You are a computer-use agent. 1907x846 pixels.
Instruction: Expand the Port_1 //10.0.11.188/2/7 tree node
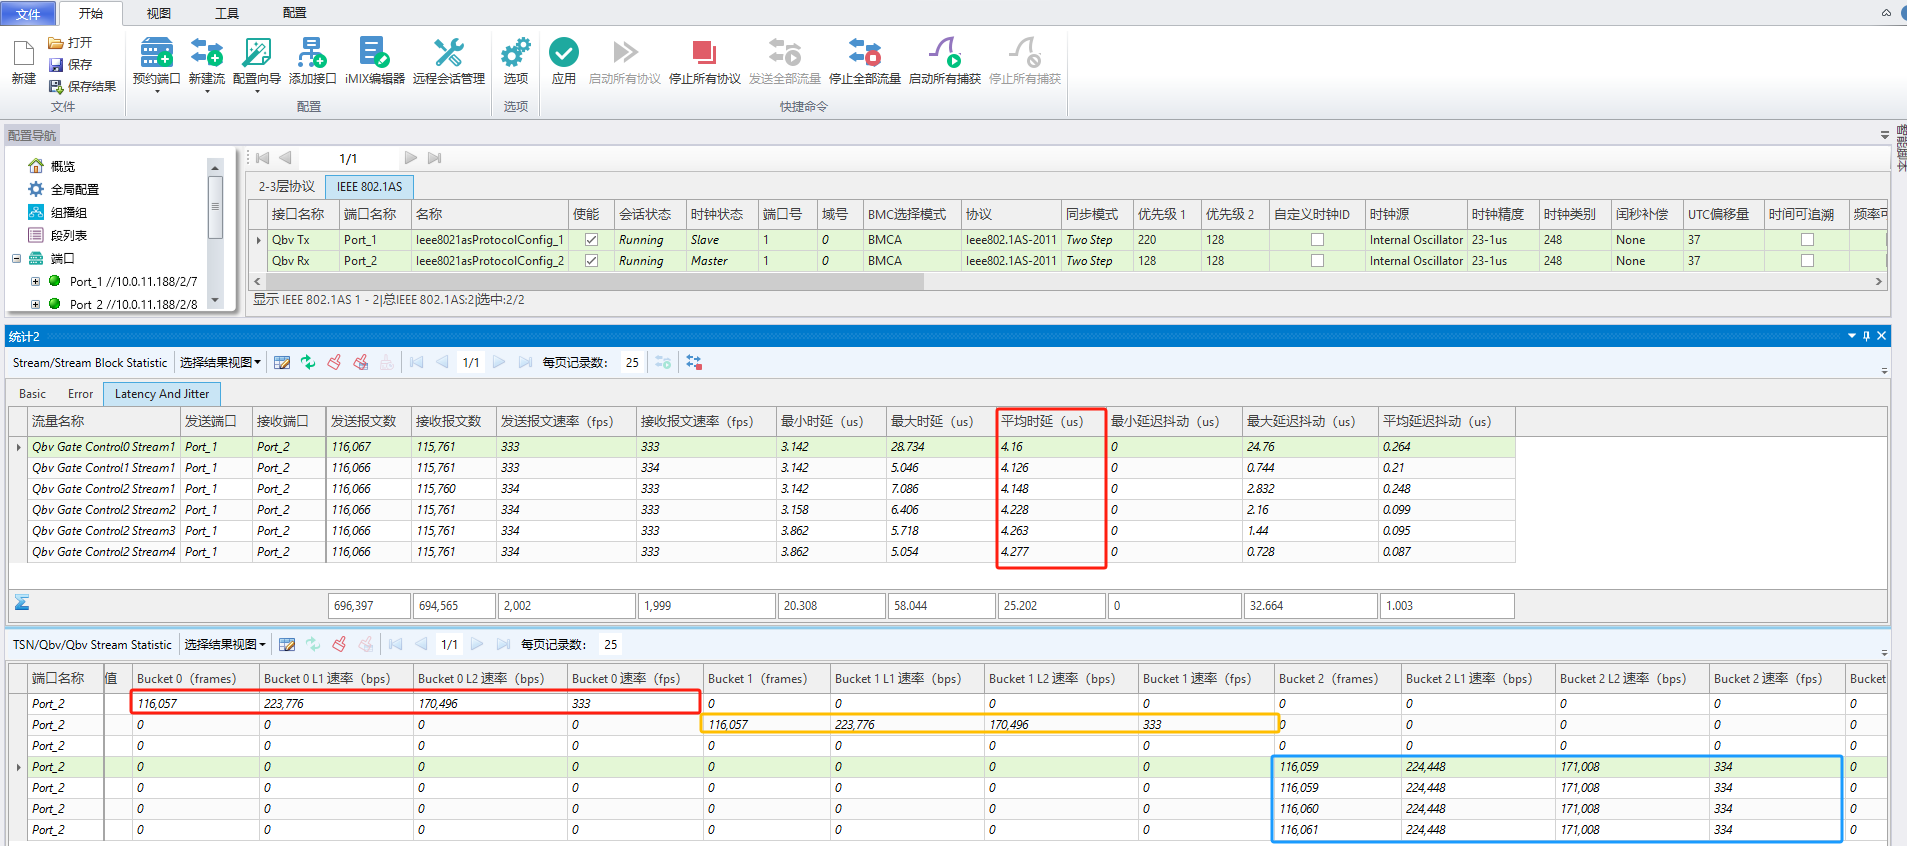[x=36, y=282]
